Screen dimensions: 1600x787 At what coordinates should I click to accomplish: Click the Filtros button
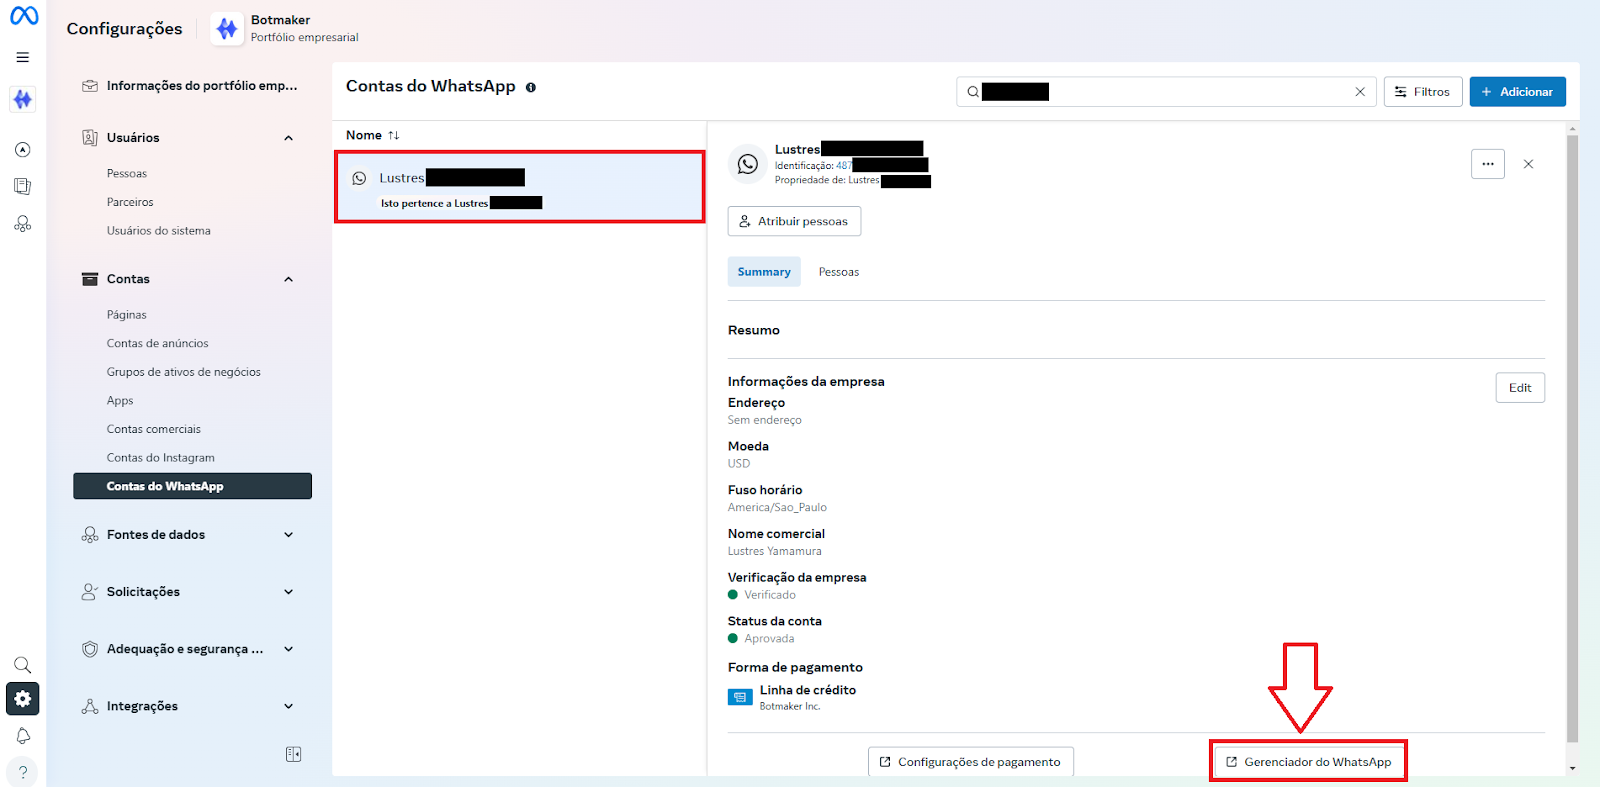[1423, 92]
